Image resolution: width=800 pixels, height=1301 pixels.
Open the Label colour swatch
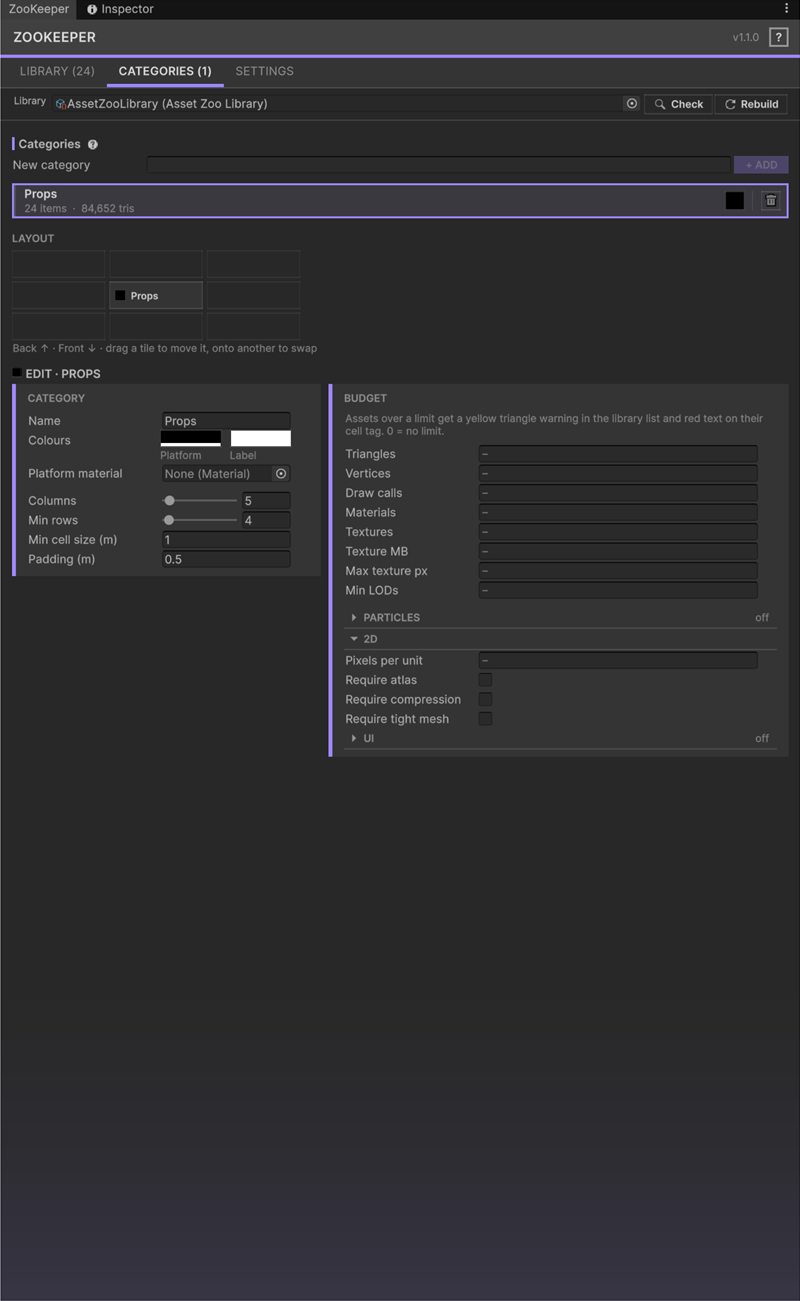(x=260, y=438)
